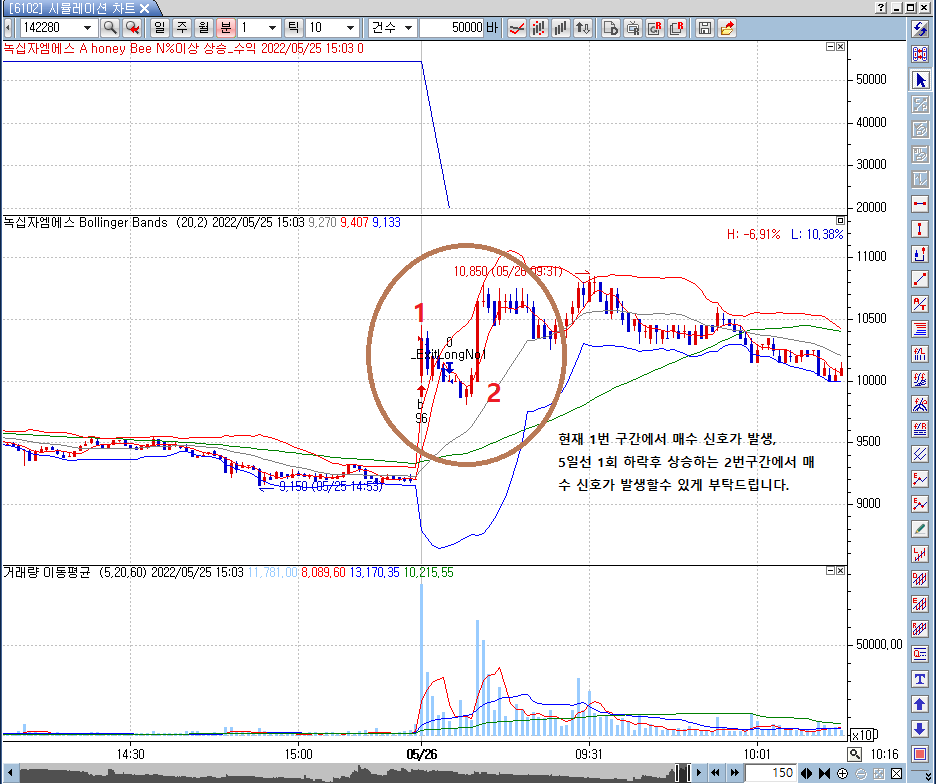This screenshot has height=784, width=936.
Task: Switch chart period to 주 (weekly)
Action: click(x=181, y=28)
